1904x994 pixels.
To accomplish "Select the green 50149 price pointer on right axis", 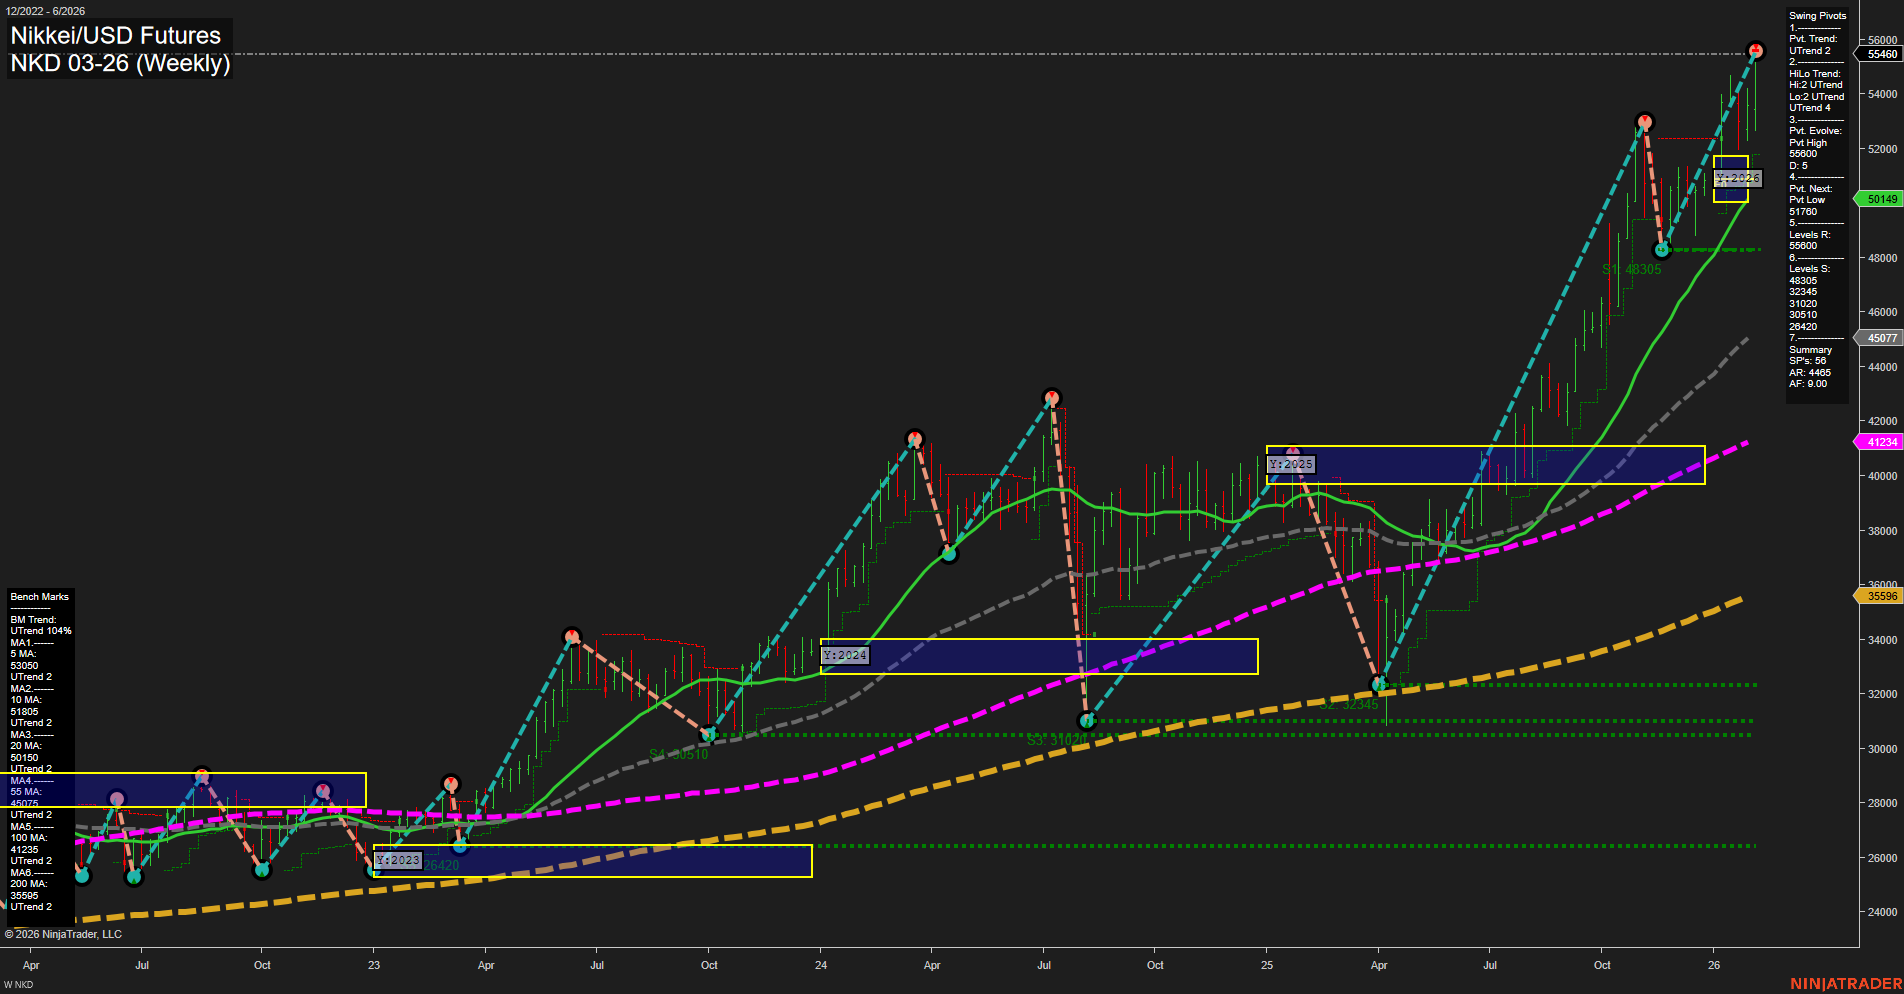I will 1878,199.
